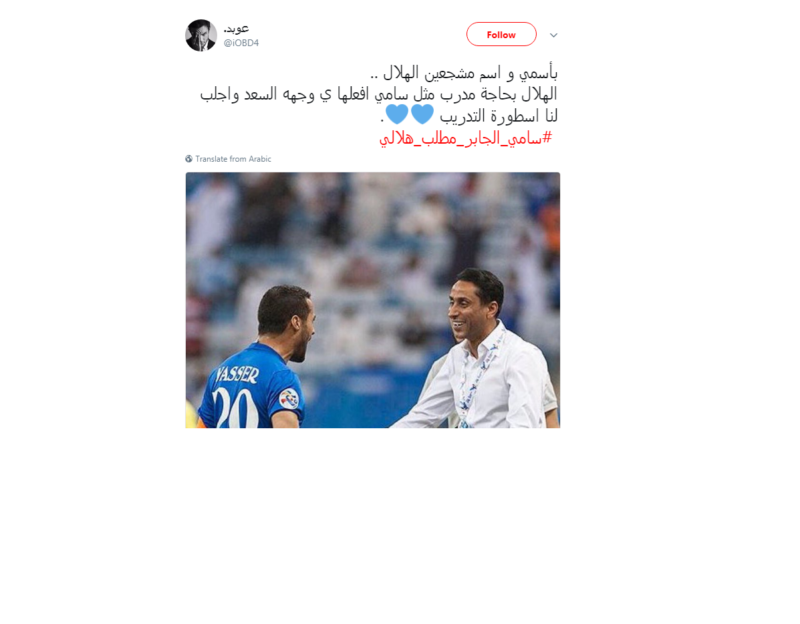Click the first line of tweet text

point(463,73)
